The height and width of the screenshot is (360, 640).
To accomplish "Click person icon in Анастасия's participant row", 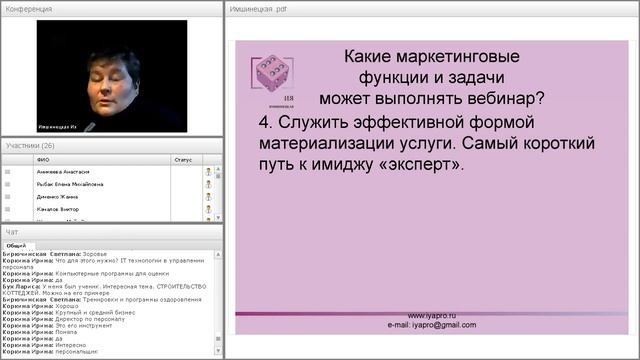I will click(209, 172).
